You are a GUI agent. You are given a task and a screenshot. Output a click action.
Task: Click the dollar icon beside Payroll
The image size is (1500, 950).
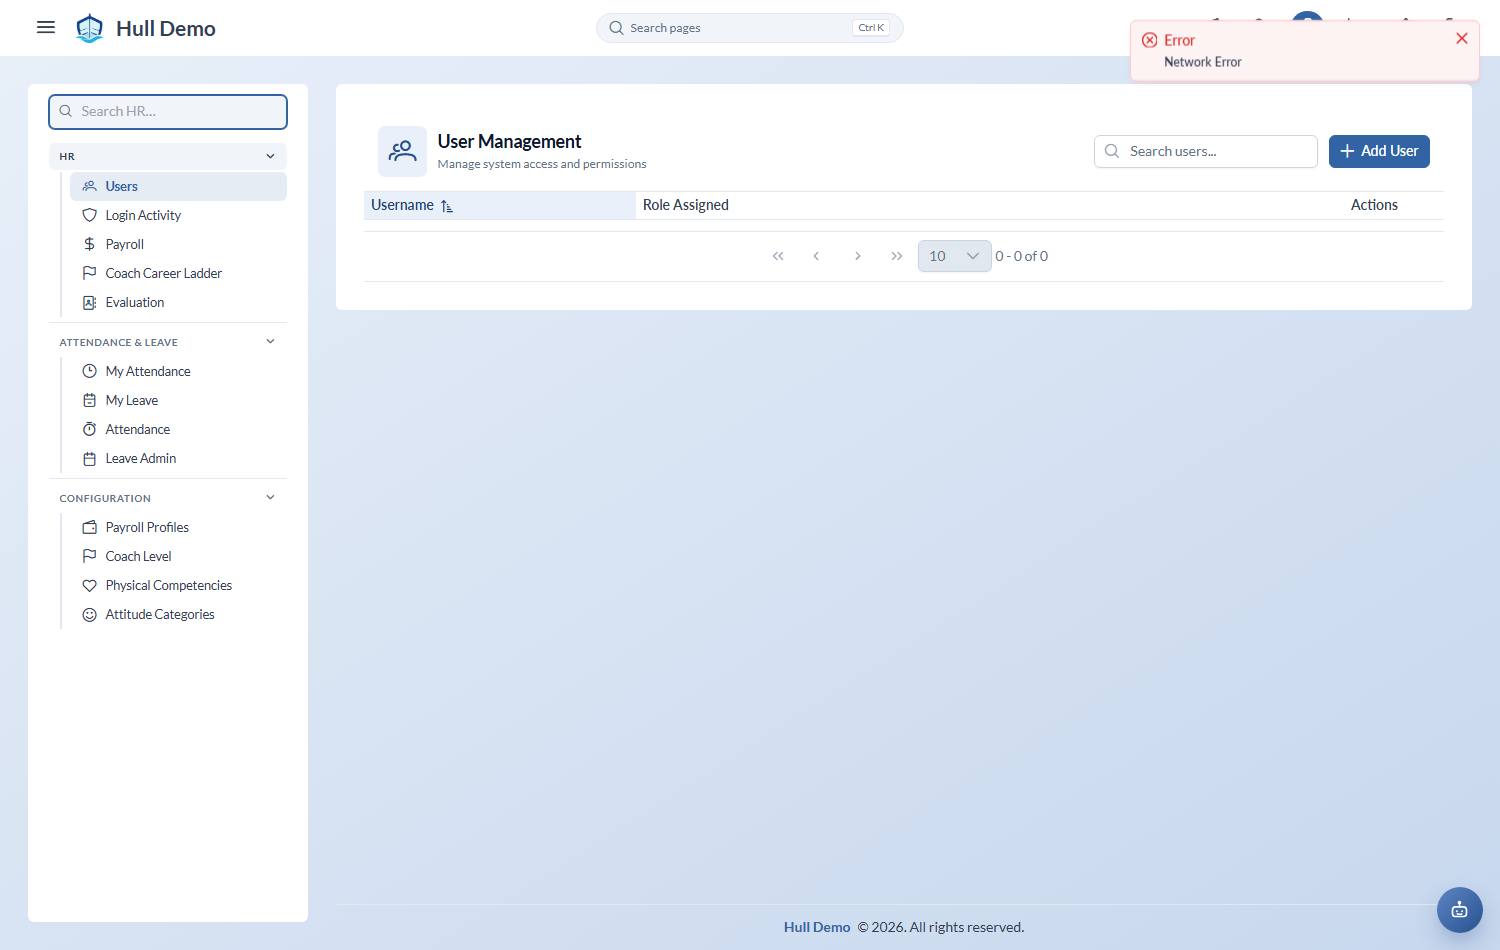click(89, 244)
